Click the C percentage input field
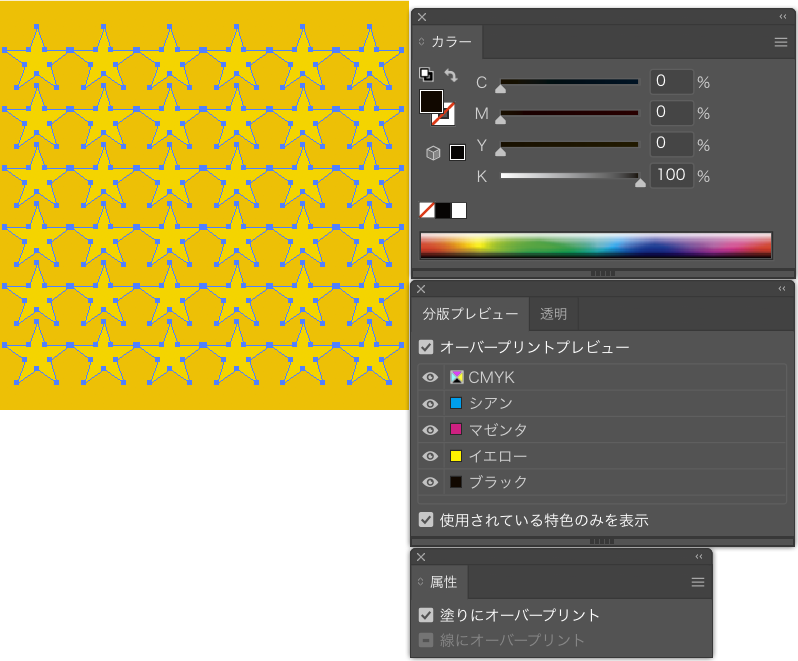Viewport: 798px width, 661px height. click(672, 81)
